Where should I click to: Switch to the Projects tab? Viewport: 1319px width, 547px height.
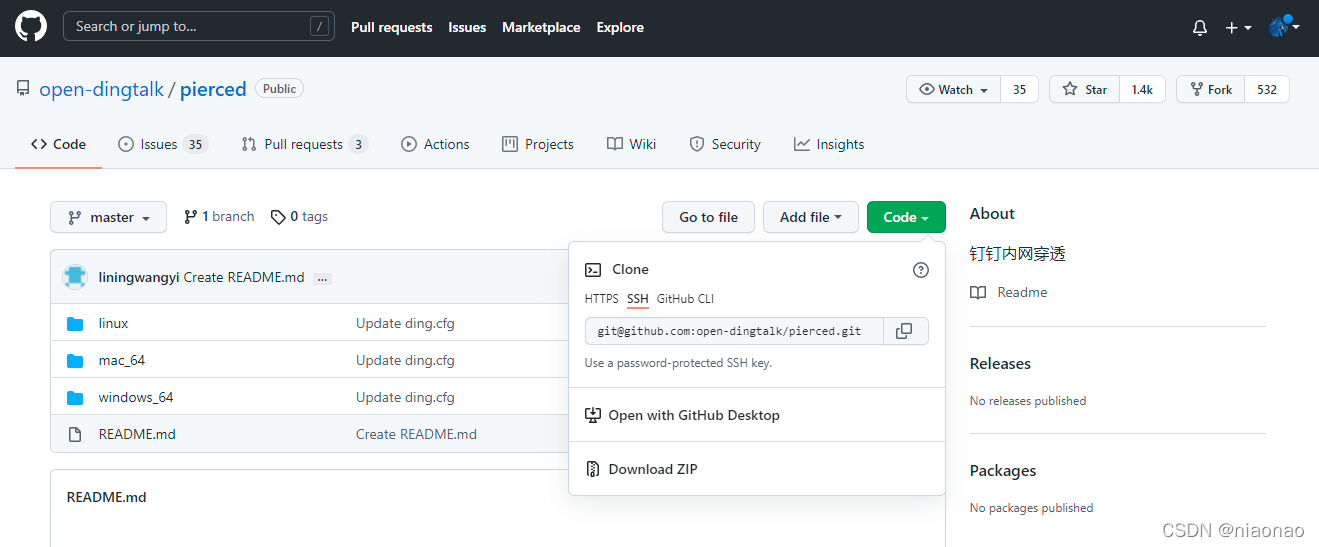[538, 144]
